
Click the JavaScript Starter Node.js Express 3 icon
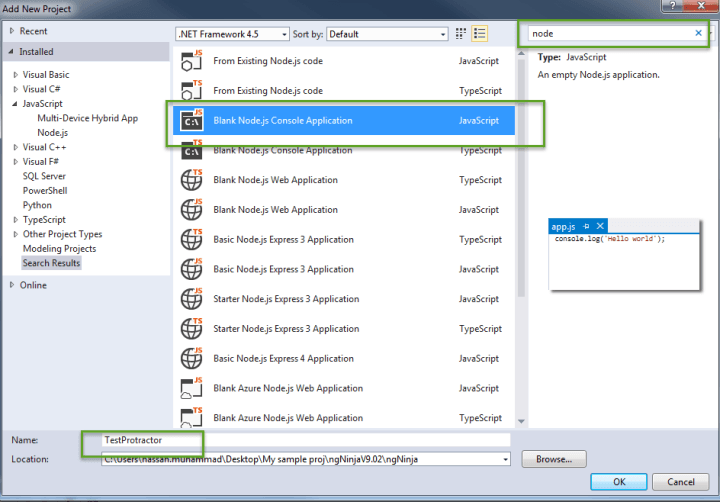coord(191,299)
